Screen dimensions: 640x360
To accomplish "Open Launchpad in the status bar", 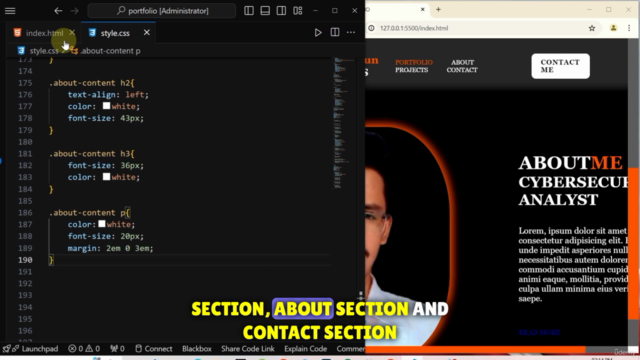I will [31, 349].
